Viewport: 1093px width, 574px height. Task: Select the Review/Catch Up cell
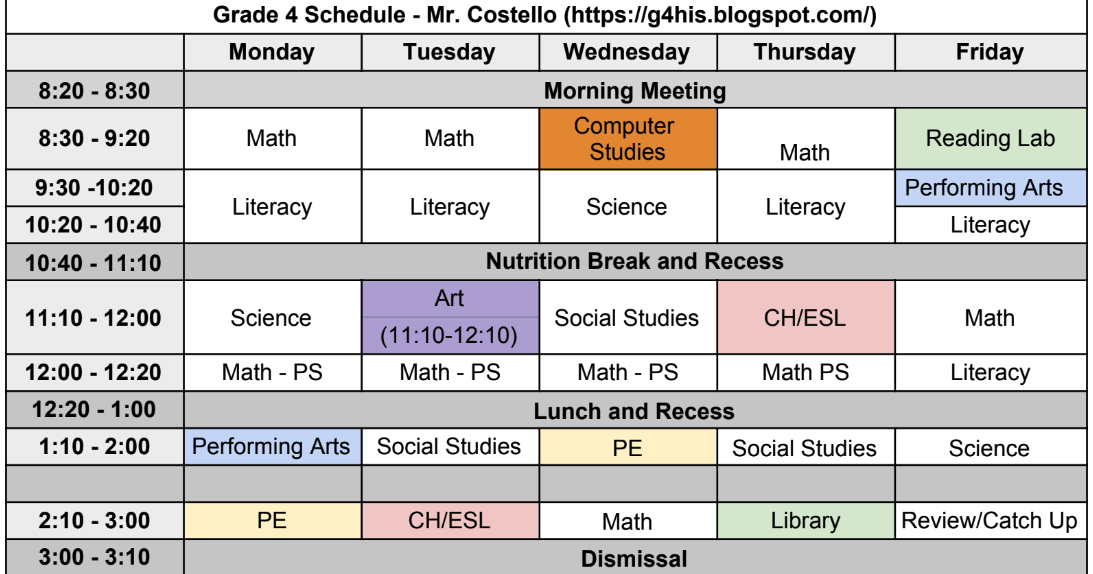click(x=991, y=520)
